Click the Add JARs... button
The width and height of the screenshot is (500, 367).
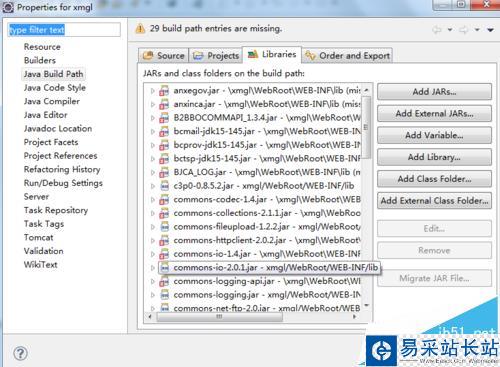tap(434, 92)
